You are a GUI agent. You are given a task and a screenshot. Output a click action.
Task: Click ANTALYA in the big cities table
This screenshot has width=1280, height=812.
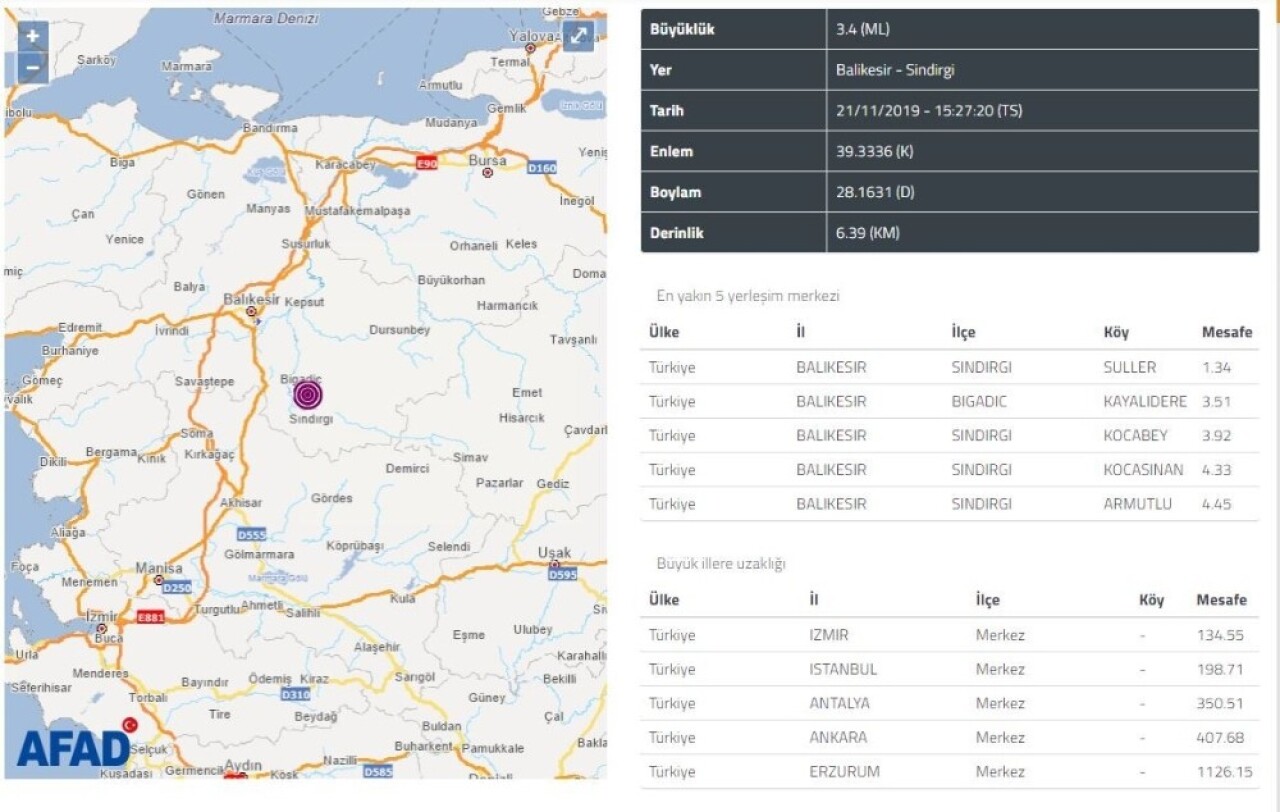coord(840,703)
